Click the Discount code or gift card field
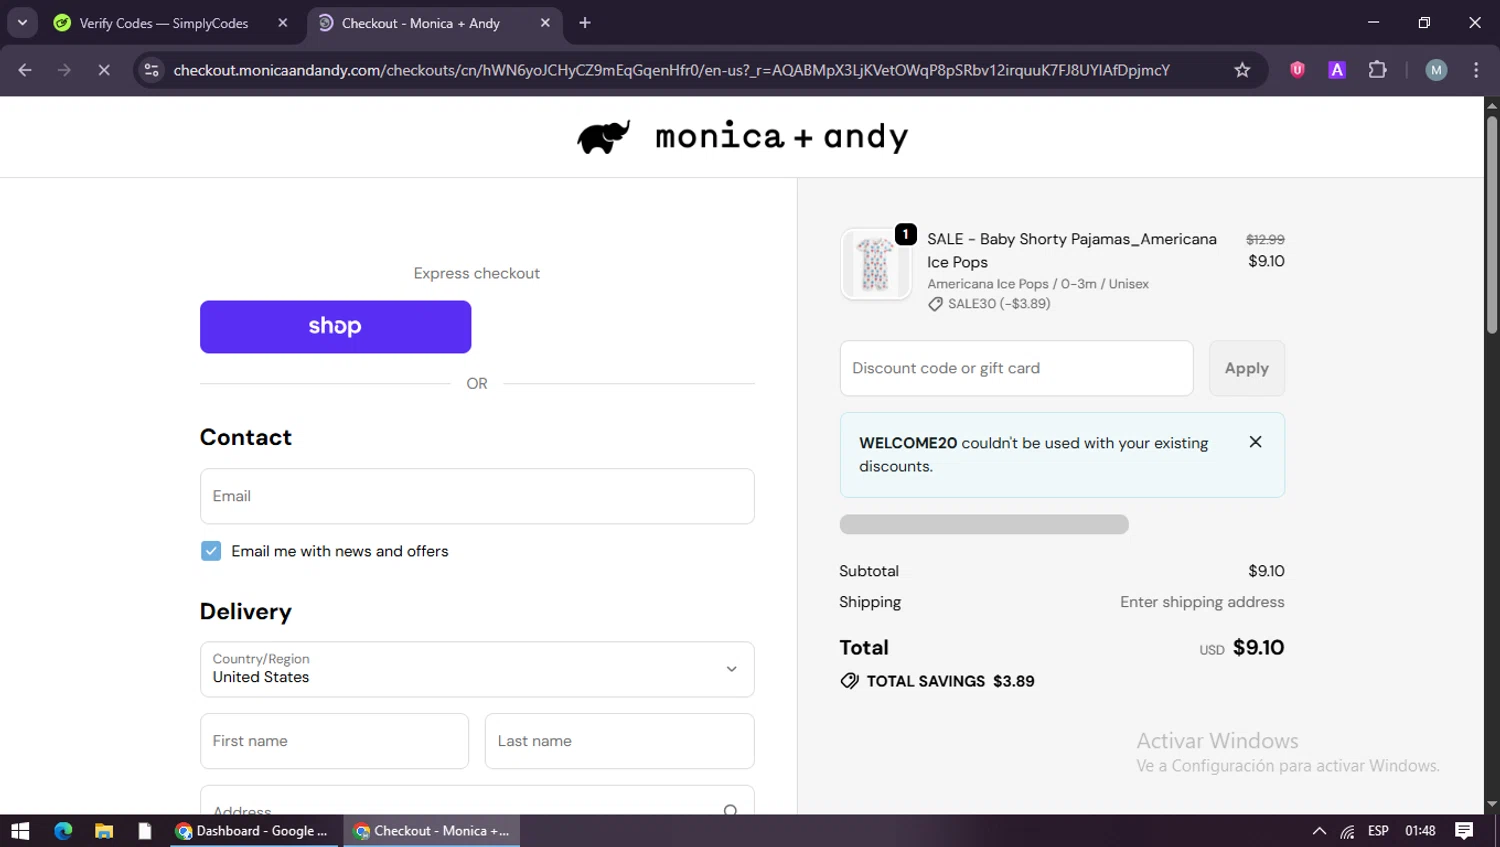 tap(1016, 368)
